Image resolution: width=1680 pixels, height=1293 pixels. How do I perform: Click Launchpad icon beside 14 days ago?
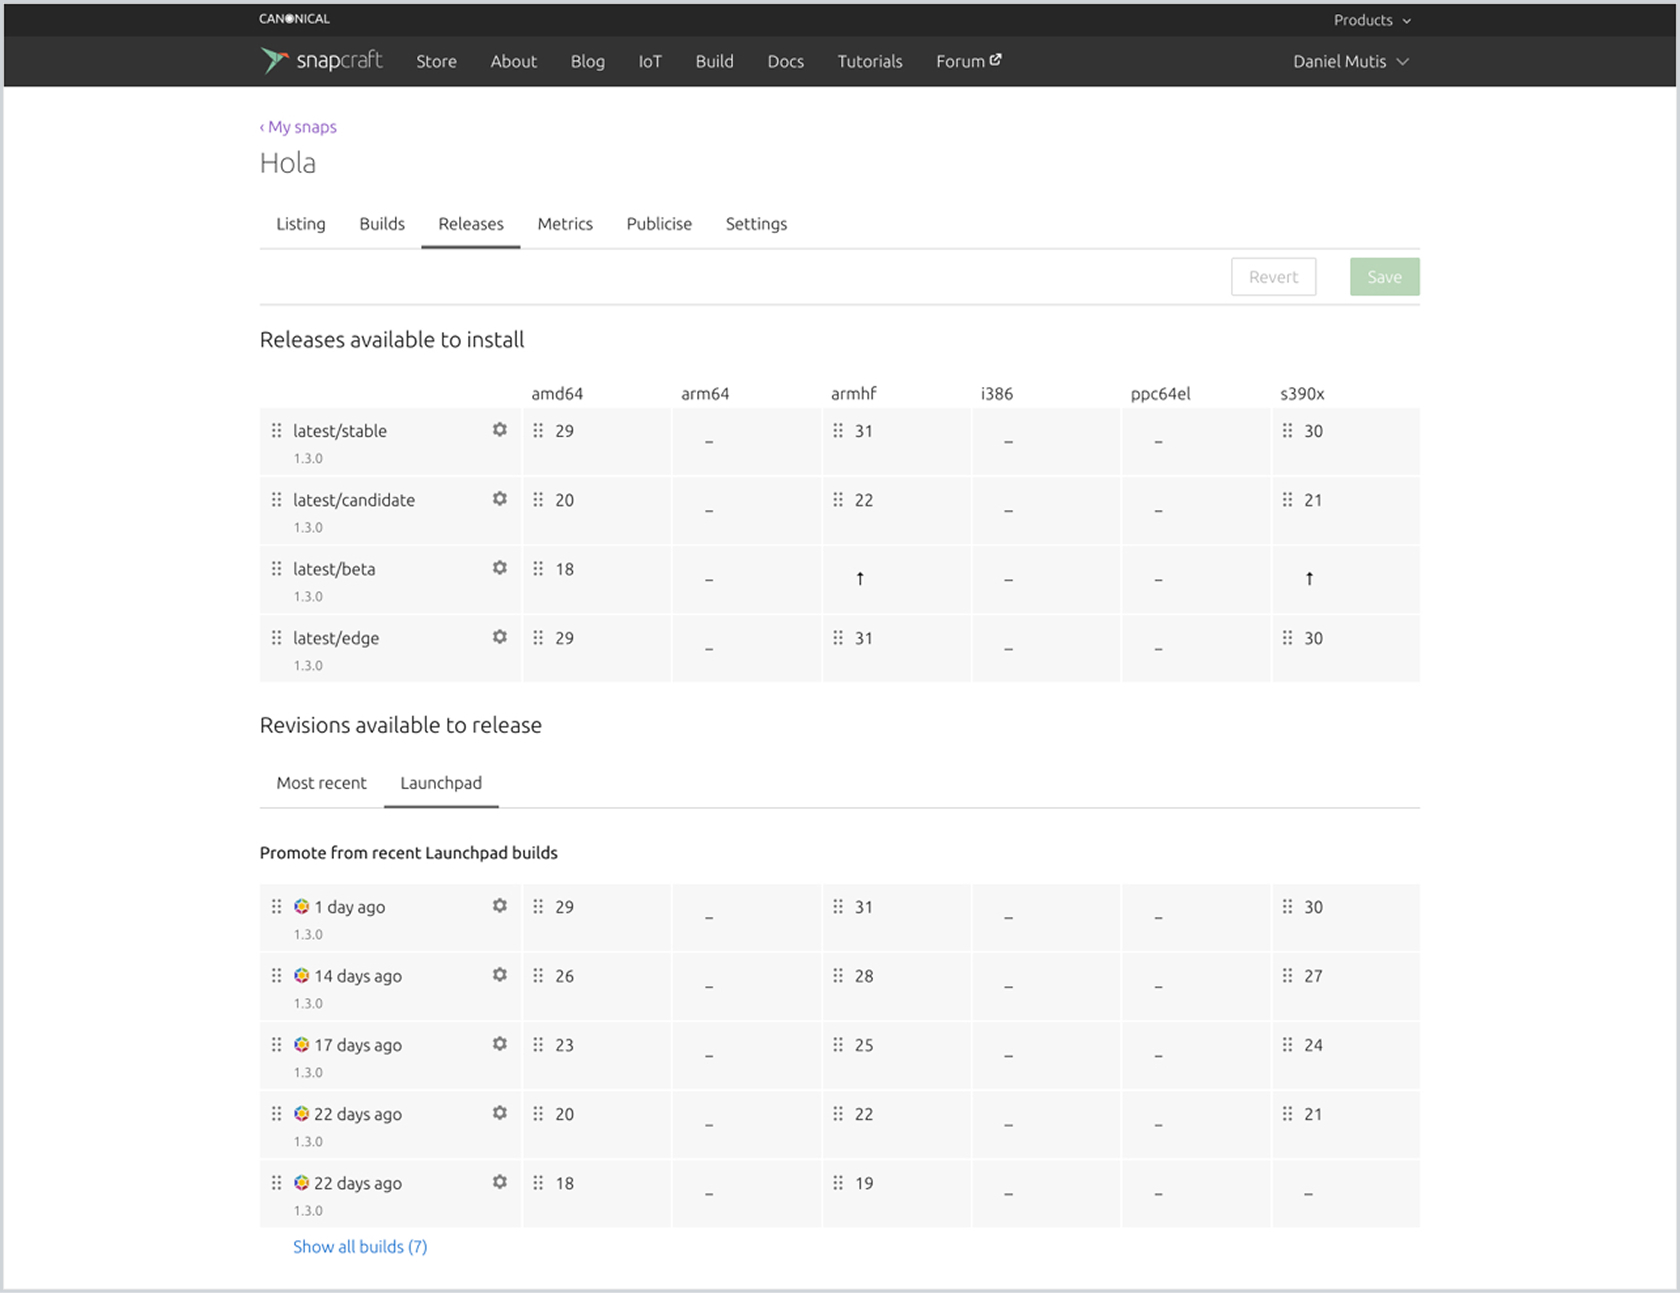tap(301, 976)
